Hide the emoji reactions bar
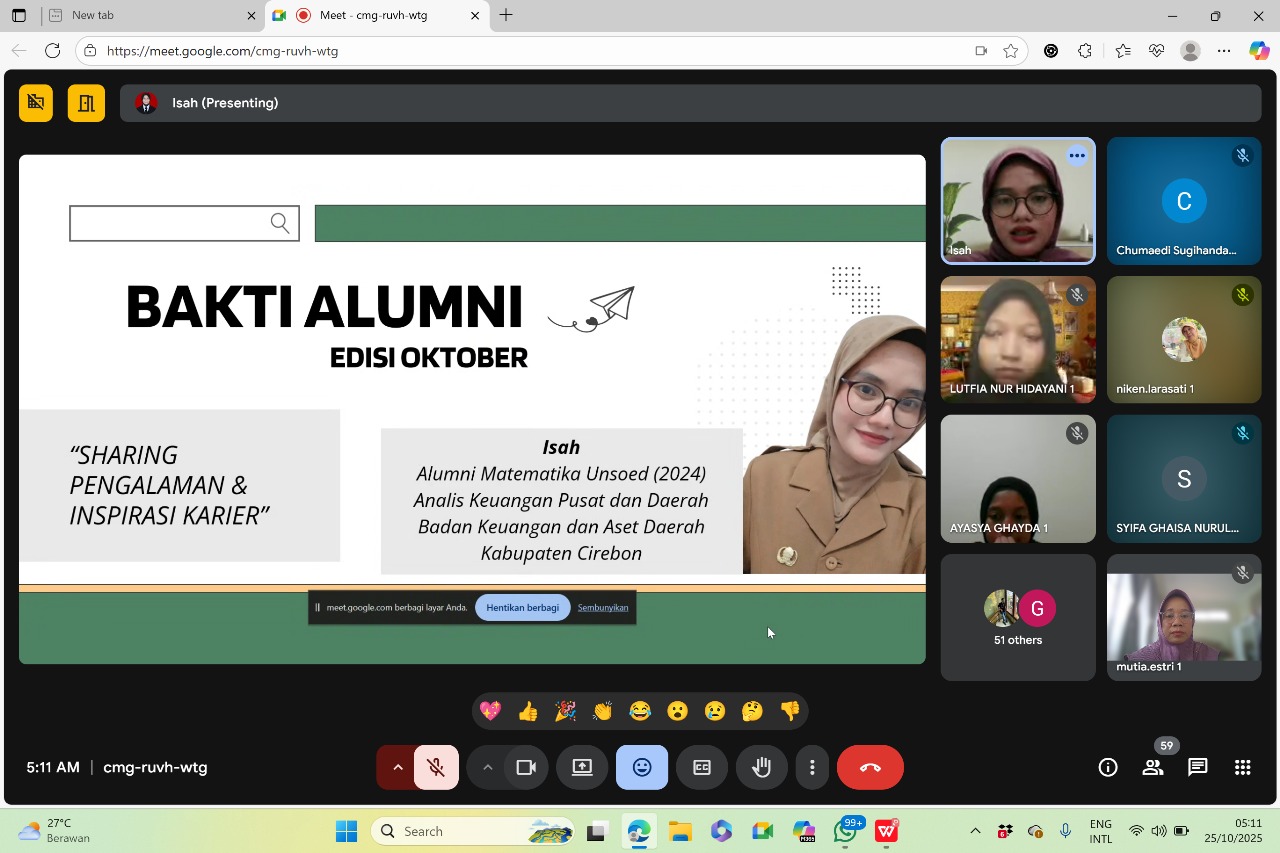Image resolution: width=1280 pixels, height=853 pixels. [x=642, y=768]
